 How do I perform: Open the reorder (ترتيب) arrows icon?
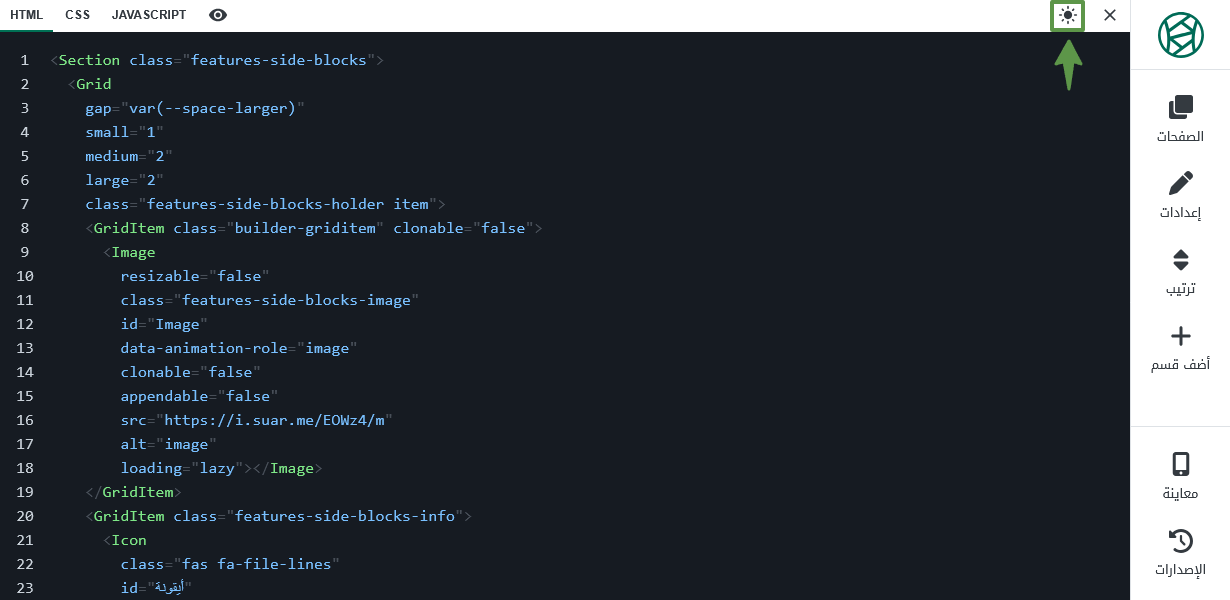(x=1180, y=260)
